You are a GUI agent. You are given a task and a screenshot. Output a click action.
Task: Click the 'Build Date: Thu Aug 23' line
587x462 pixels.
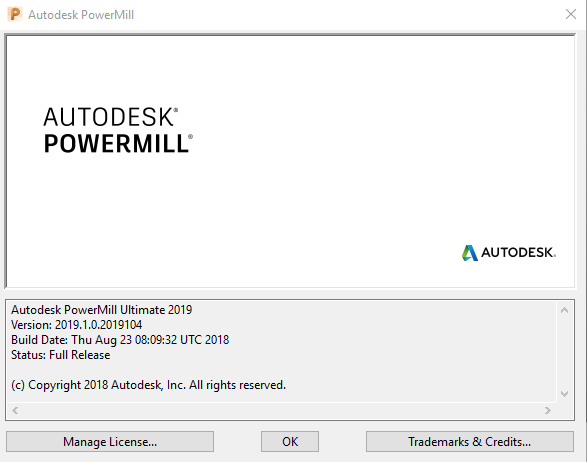click(120, 340)
